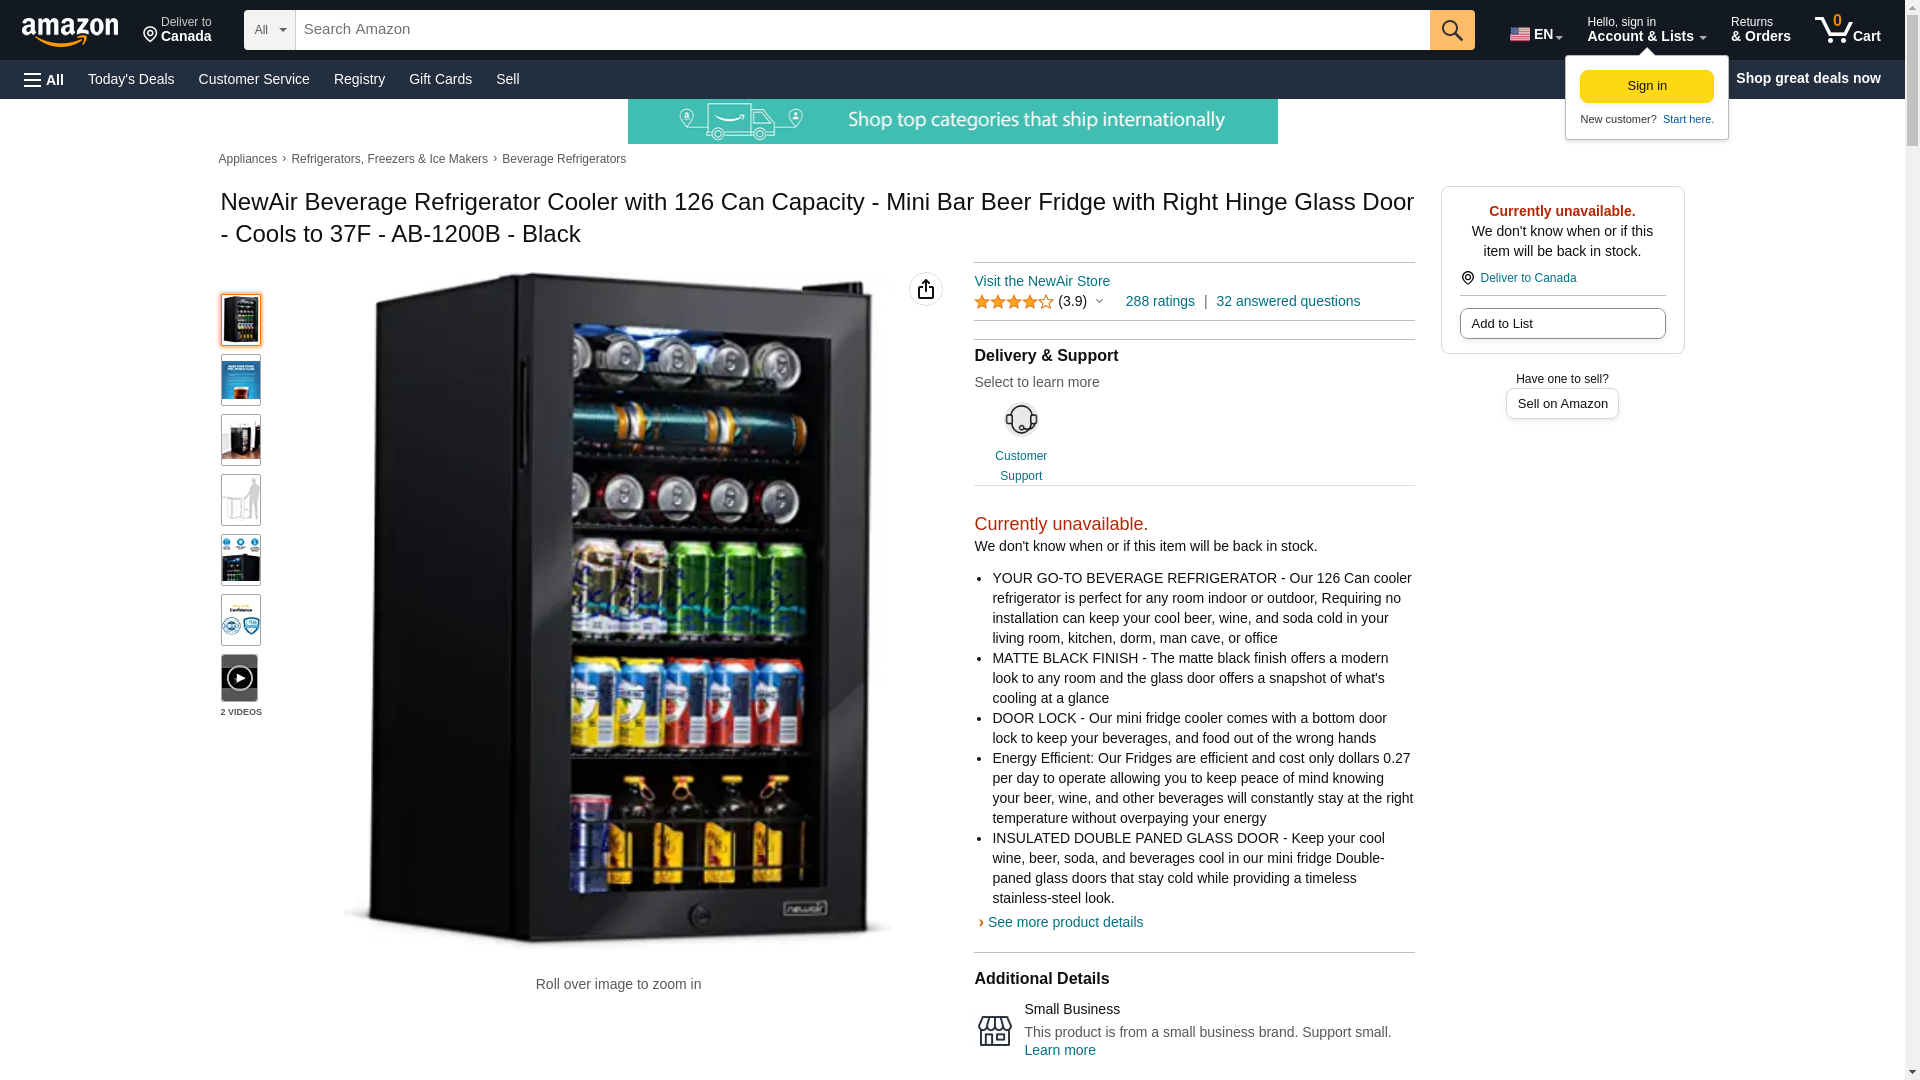Click the Amazon logo
This screenshot has width=1920, height=1080.
[x=70, y=31]
